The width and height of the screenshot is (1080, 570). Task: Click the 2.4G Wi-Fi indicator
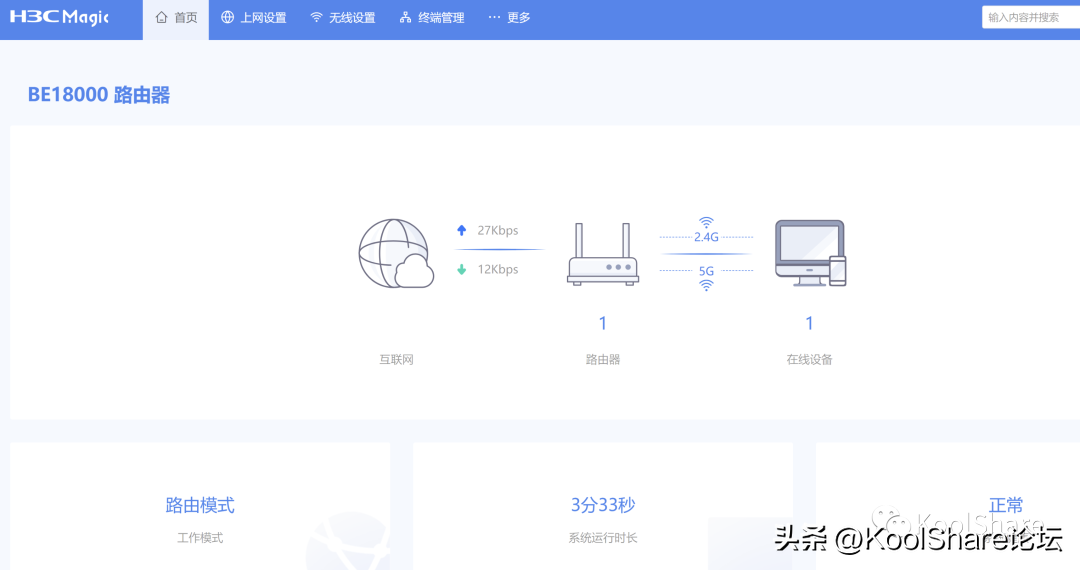click(x=706, y=231)
